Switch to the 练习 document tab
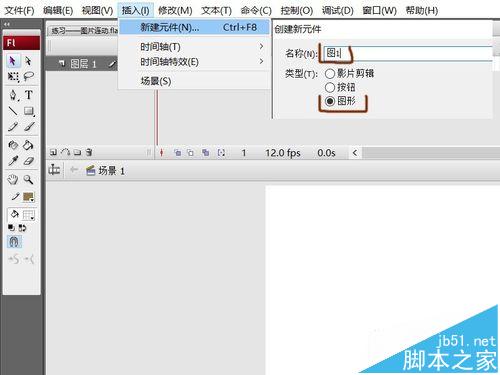Viewport: 500px width, 375px height. [x=83, y=31]
